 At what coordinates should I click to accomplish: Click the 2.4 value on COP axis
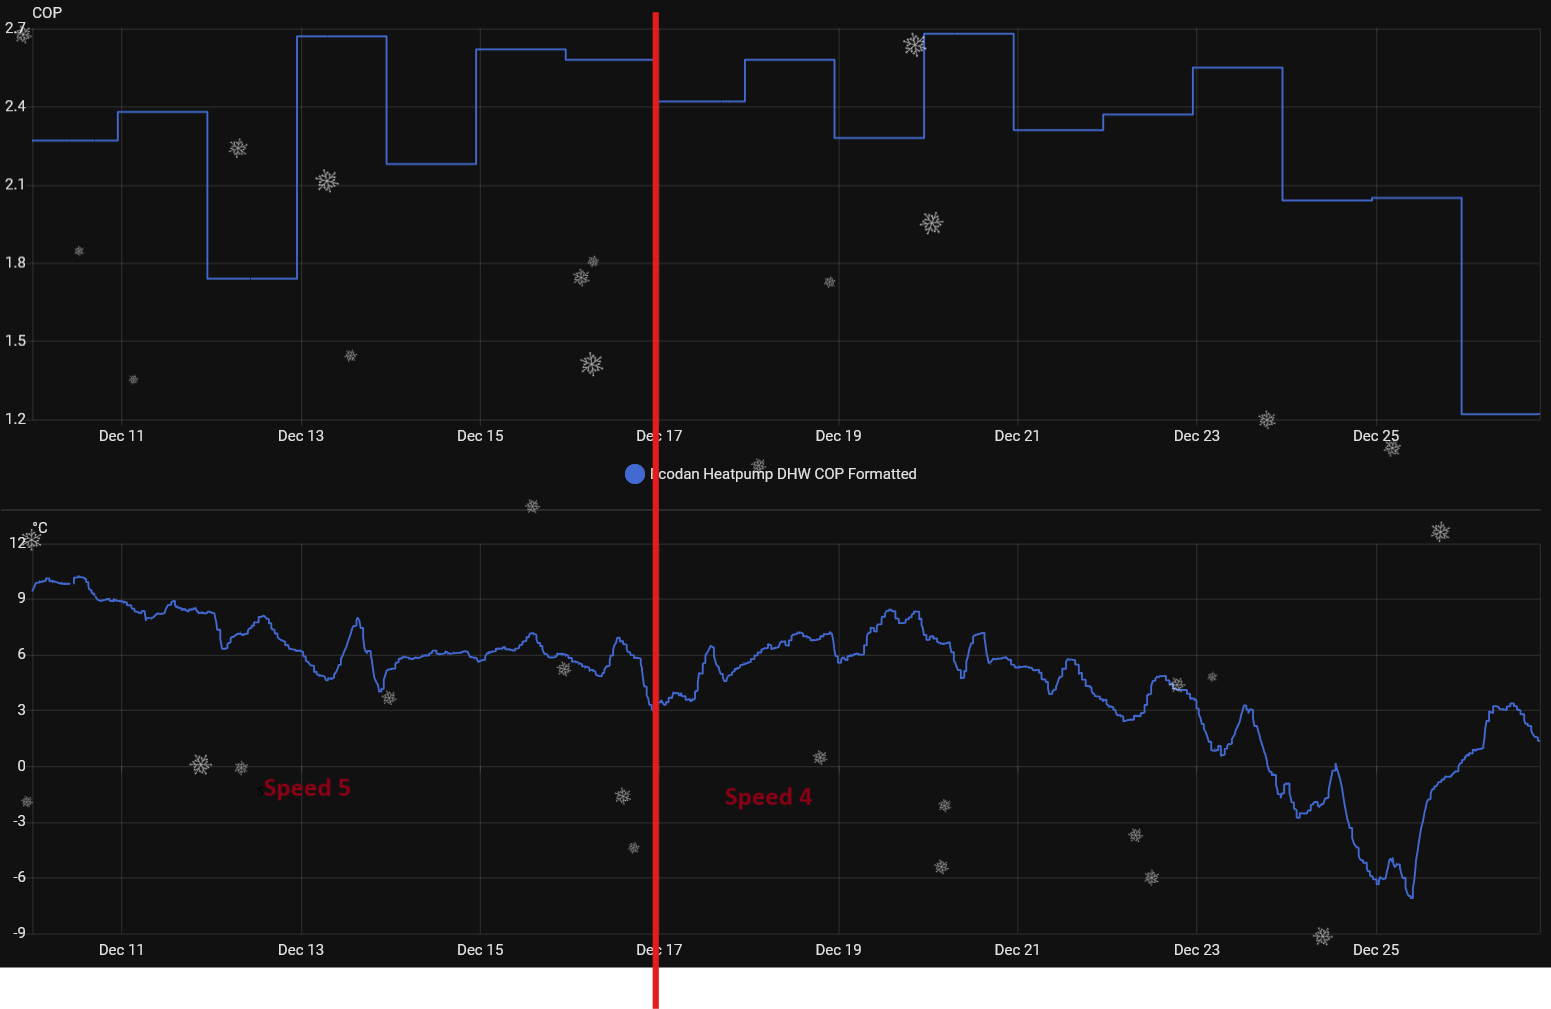click(x=16, y=106)
